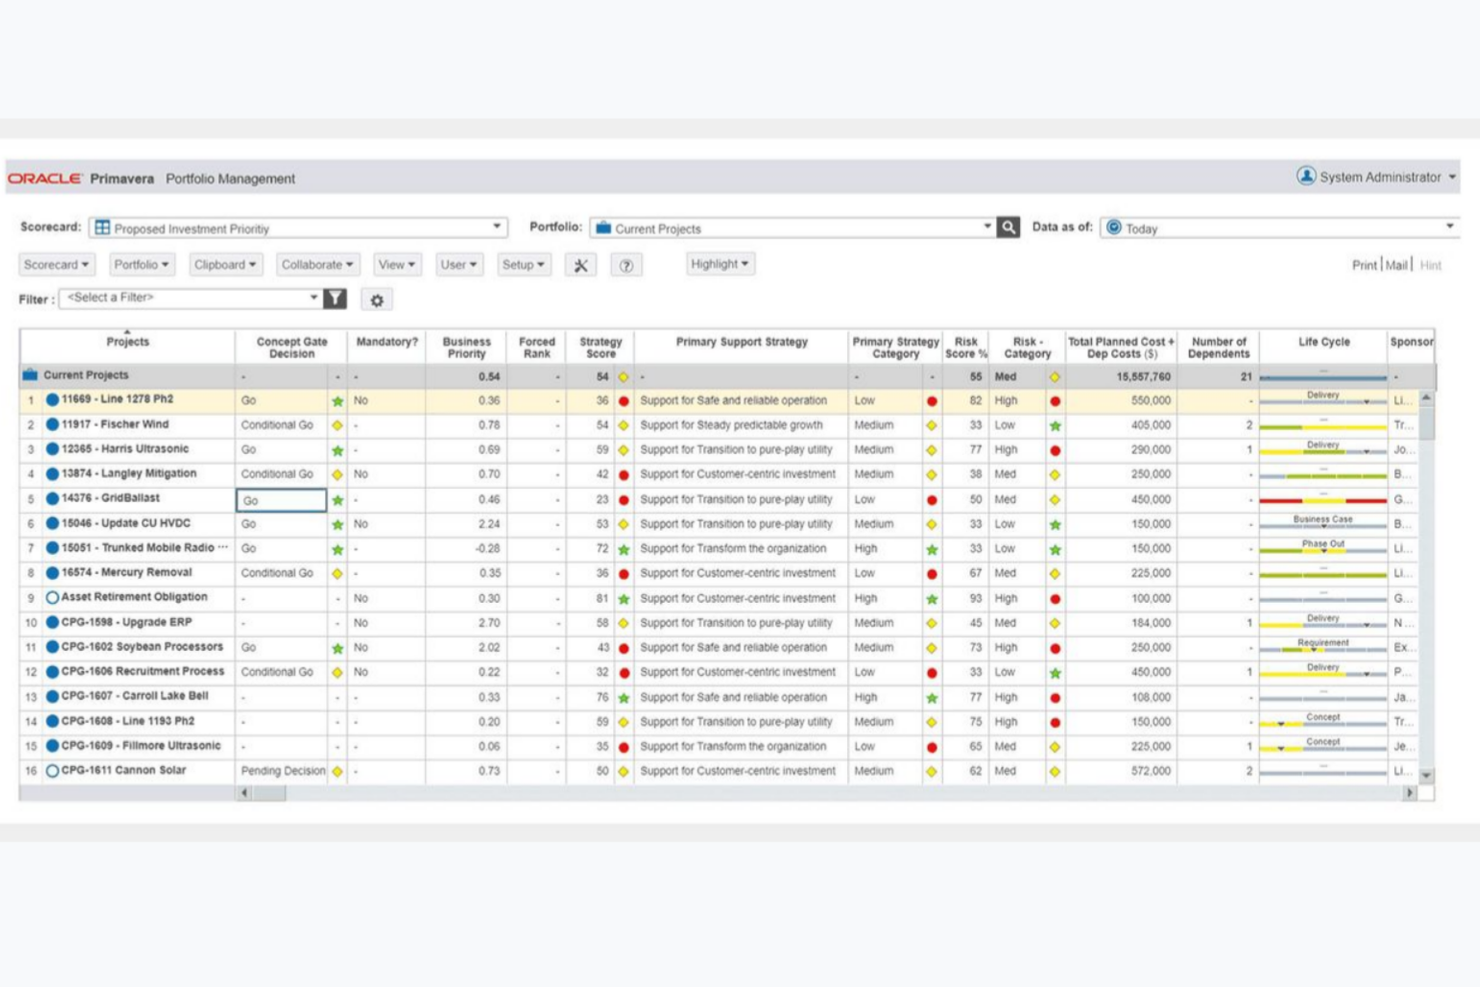The image size is (1480, 987).
Task: Click blue circle icon of CPG-1598 - Upgrade ERP
Action: click(52, 623)
